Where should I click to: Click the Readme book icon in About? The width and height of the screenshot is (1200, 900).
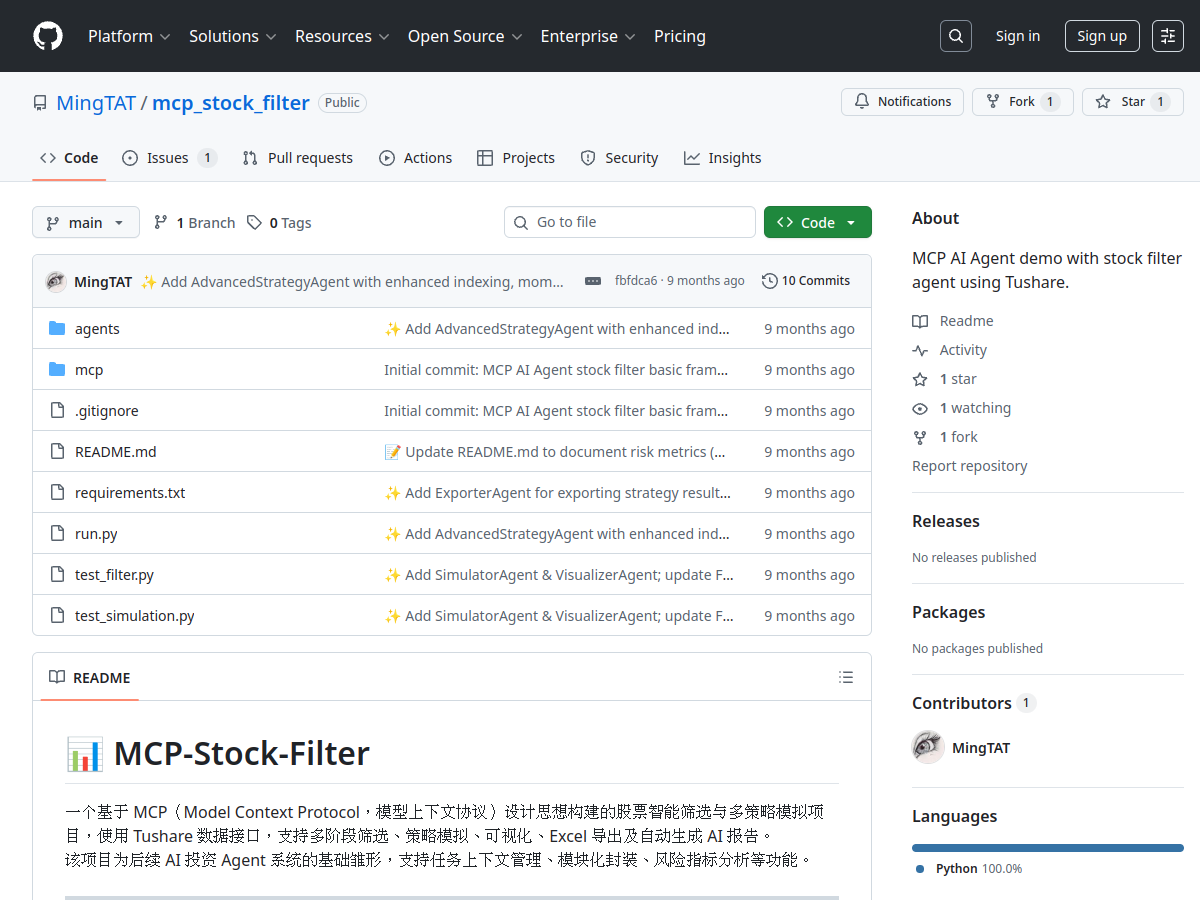point(919,320)
